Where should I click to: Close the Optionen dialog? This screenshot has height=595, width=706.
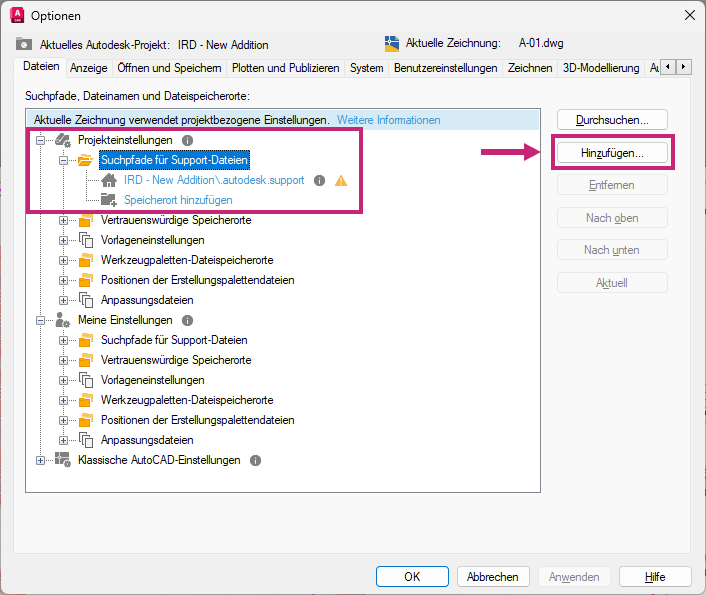[689, 15]
